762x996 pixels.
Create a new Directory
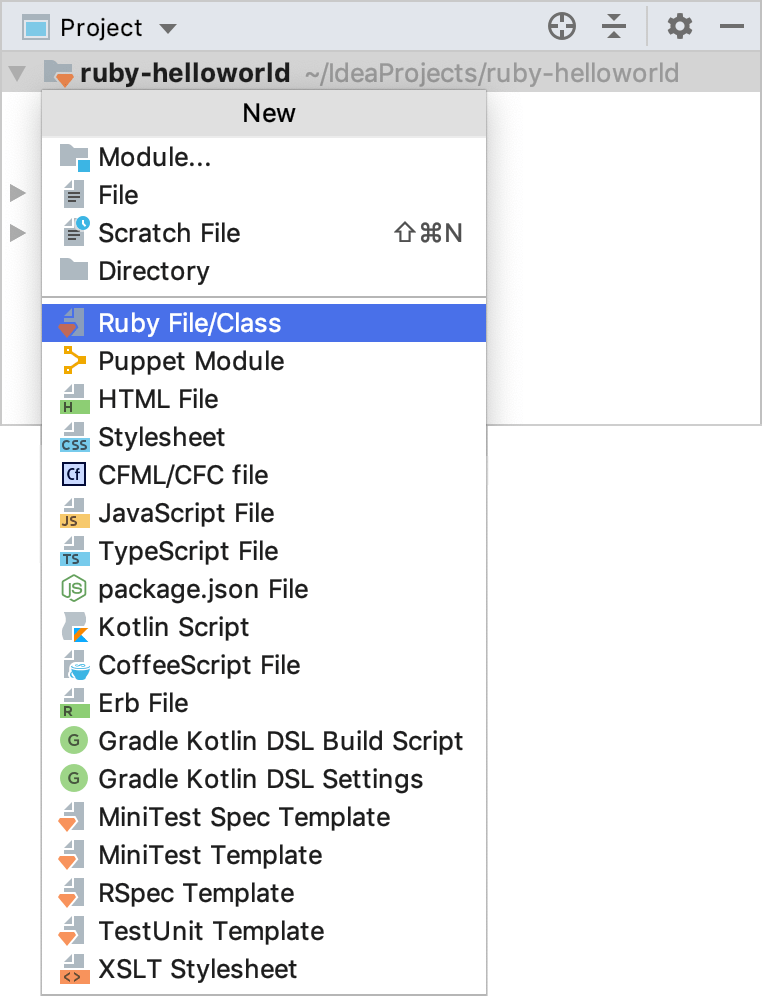point(154,271)
